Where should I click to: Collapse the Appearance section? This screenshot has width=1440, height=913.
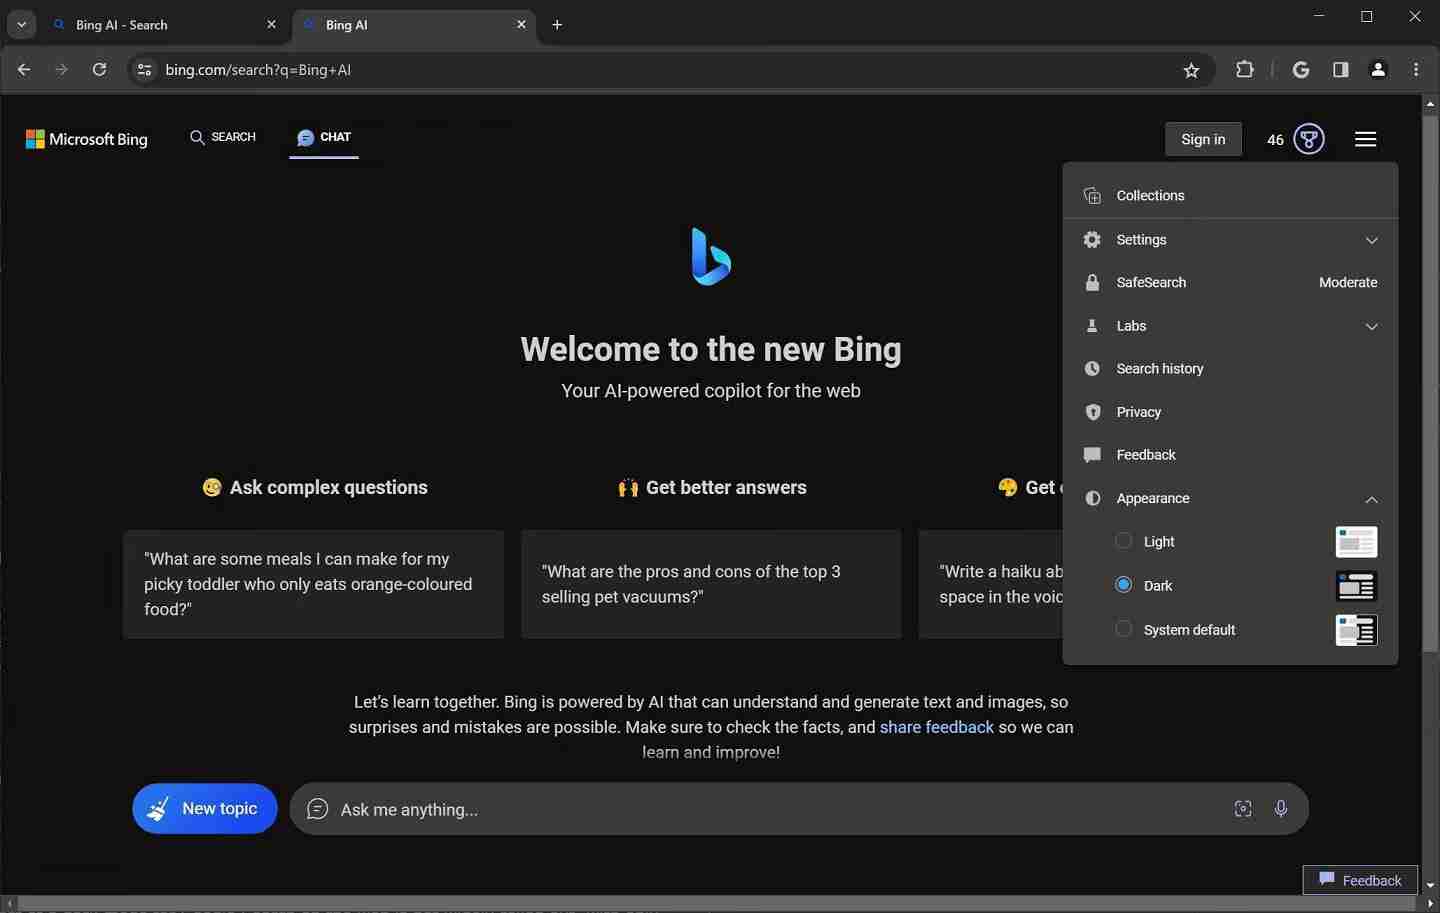(1372, 499)
